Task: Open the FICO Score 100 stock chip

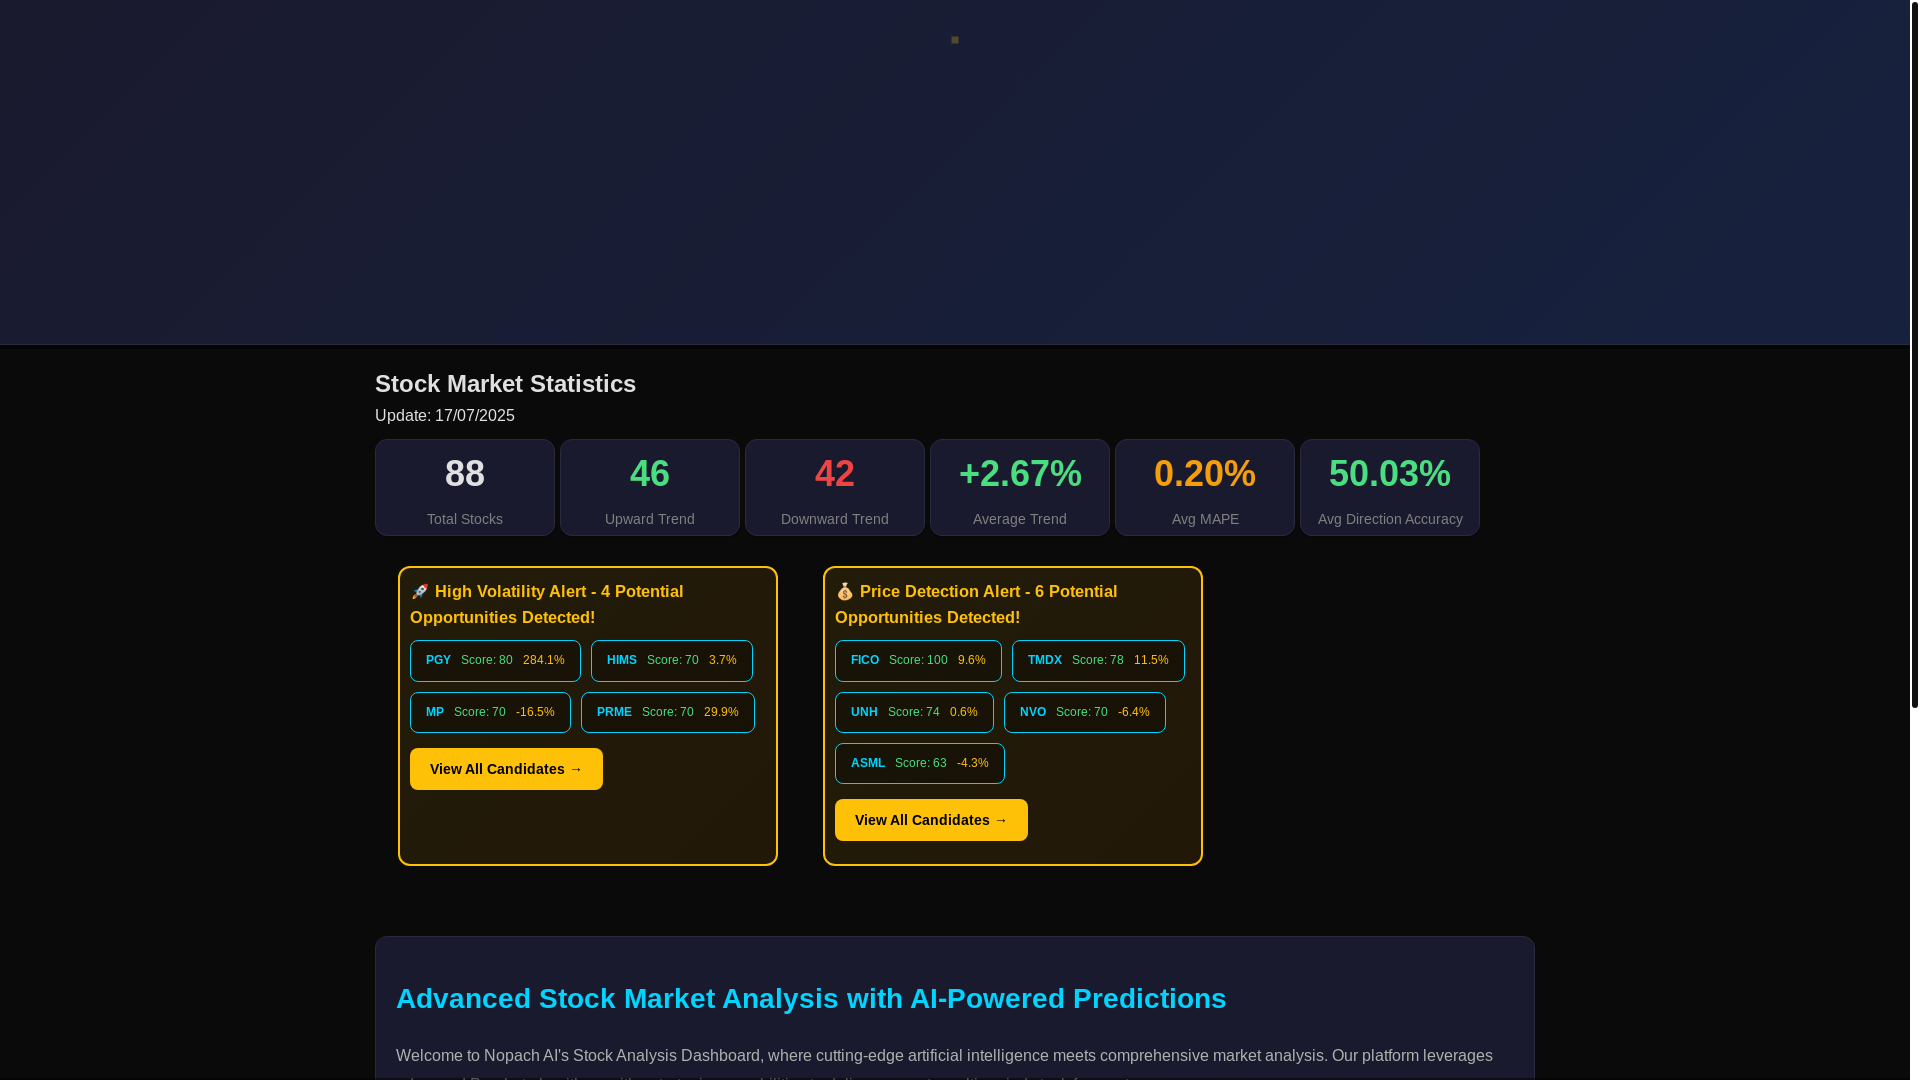Action: coord(918,661)
